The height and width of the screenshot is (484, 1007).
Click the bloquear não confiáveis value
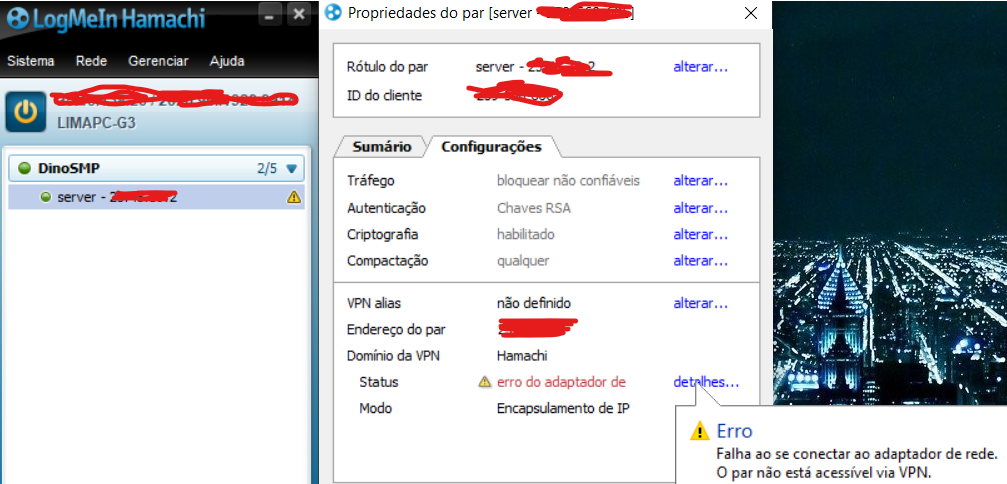568,181
